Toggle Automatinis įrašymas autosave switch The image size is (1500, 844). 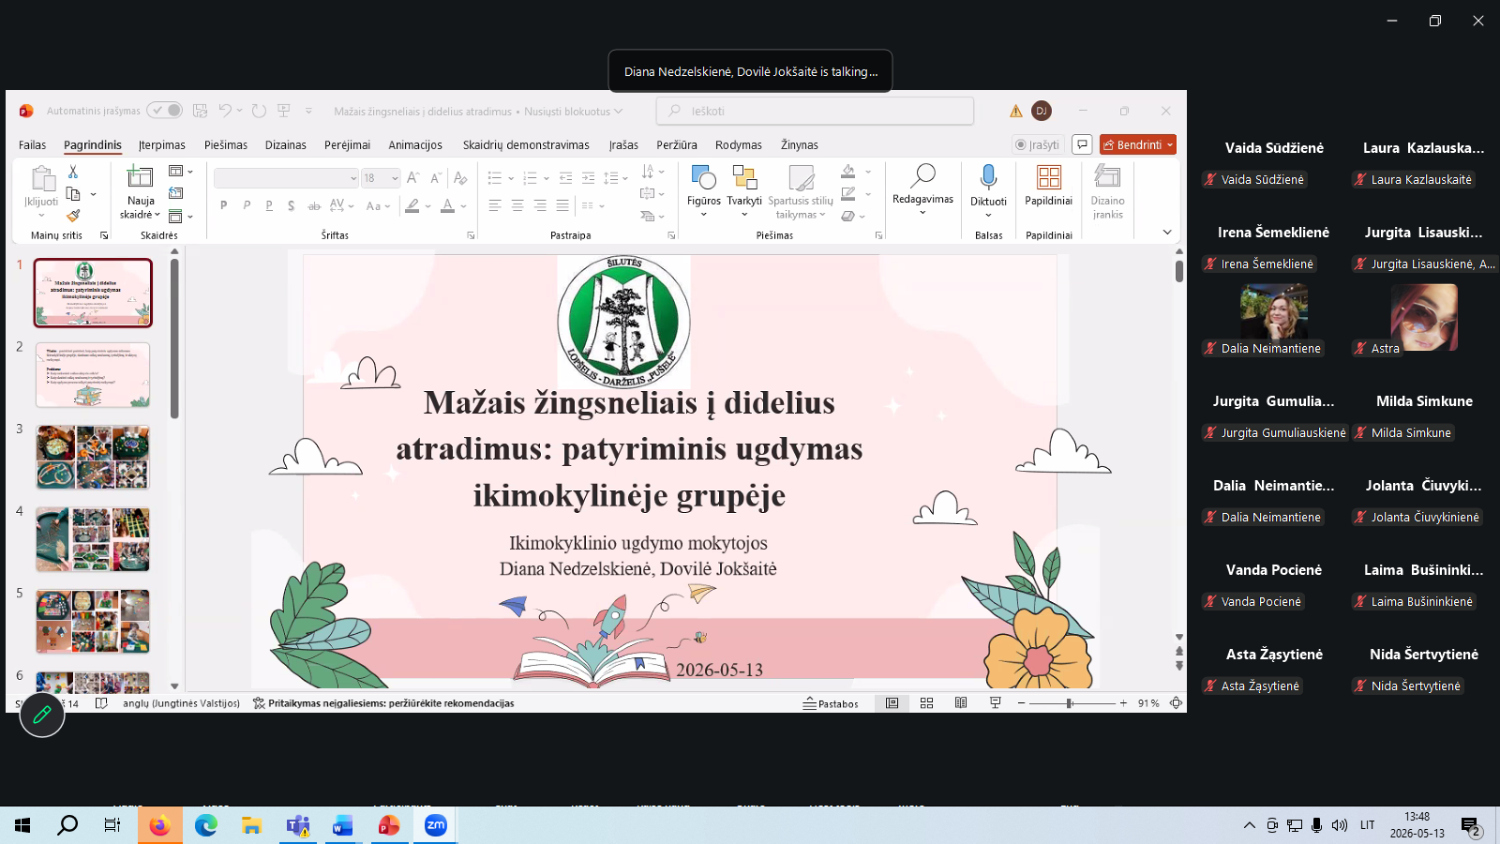pyautogui.click(x=165, y=111)
